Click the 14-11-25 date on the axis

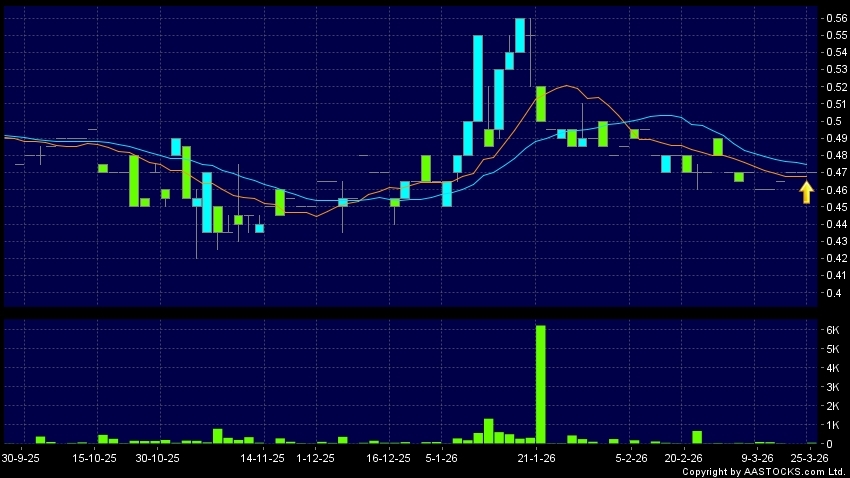pyautogui.click(x=262, y=458)
